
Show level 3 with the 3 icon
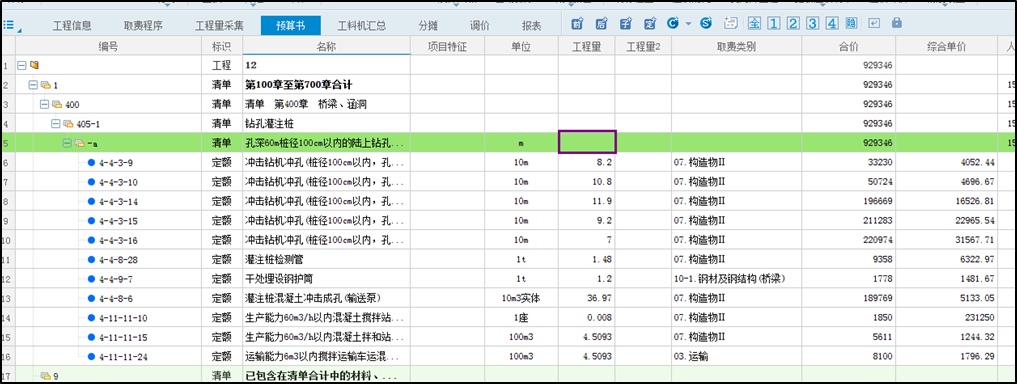[x=813, y=24]
